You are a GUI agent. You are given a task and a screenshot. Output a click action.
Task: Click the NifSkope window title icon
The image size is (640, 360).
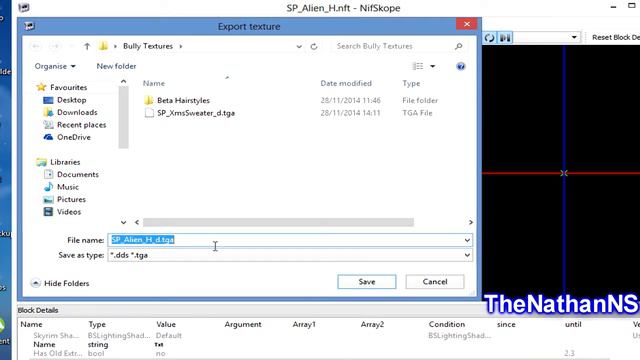24,7
